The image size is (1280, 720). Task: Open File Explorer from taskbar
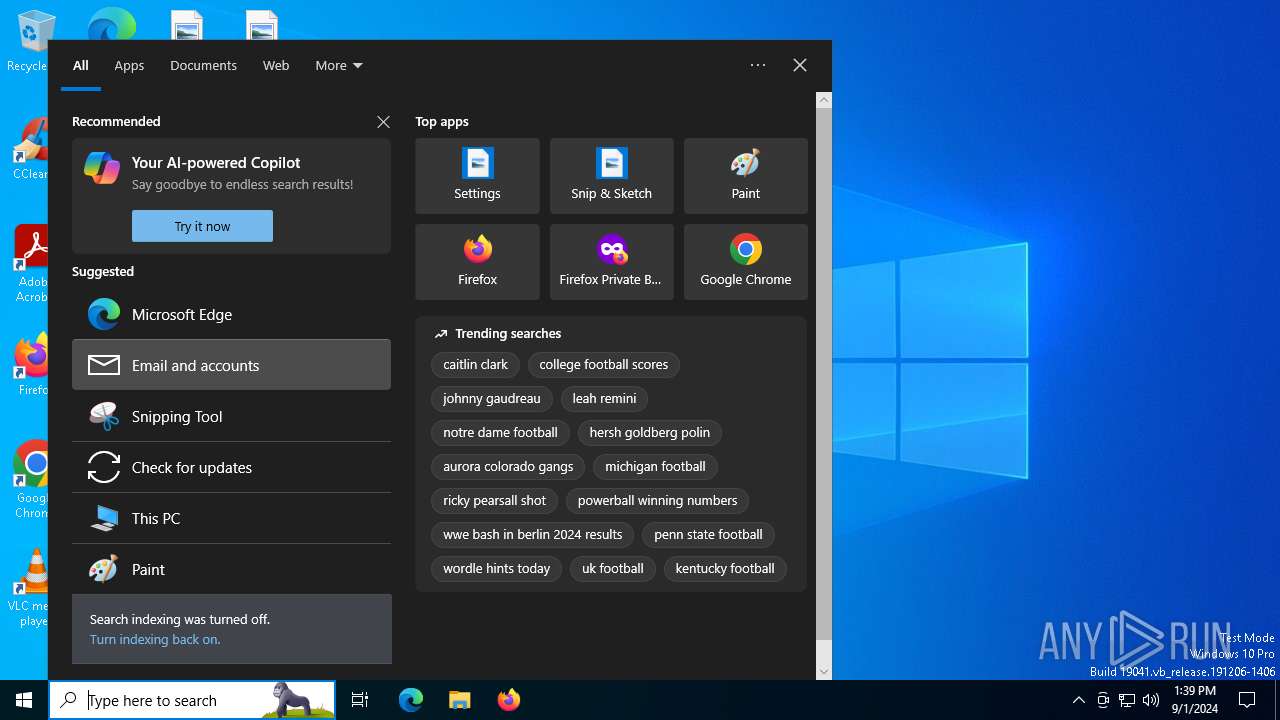coord(460,700)
